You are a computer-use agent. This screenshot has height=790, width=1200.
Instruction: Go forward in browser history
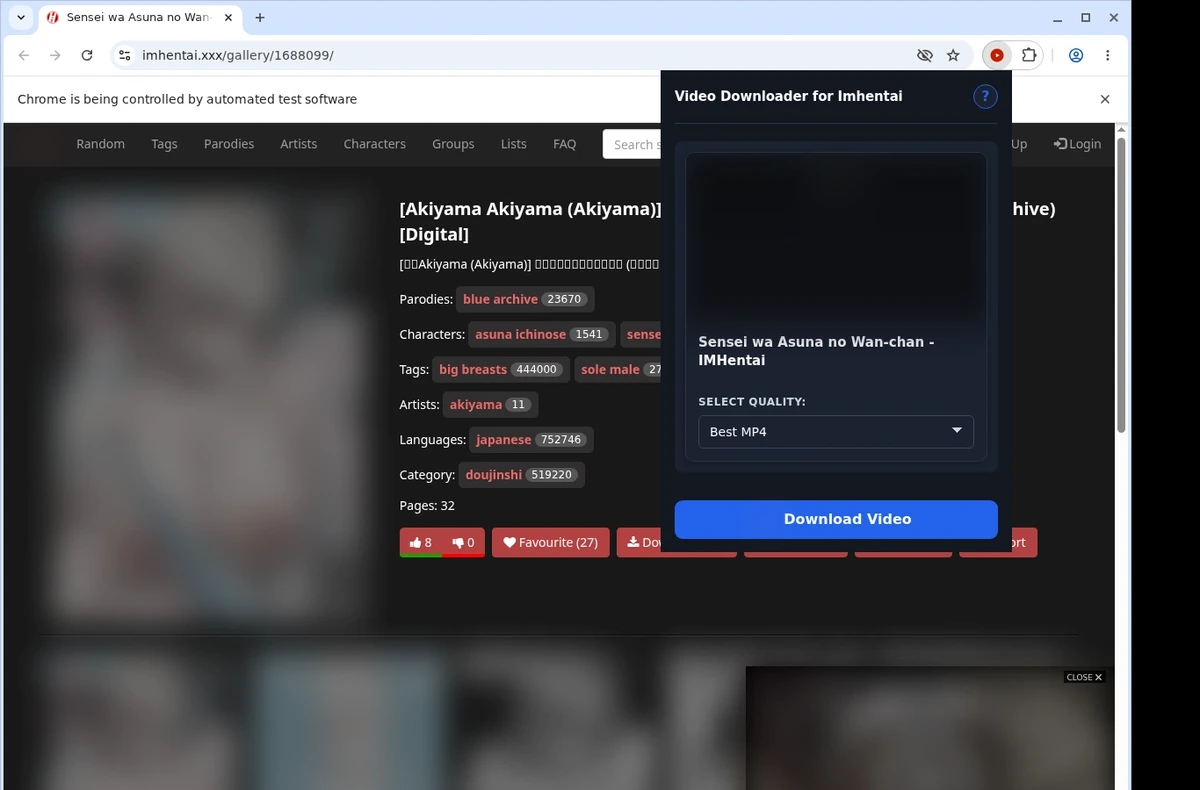[x=55, y=55]
